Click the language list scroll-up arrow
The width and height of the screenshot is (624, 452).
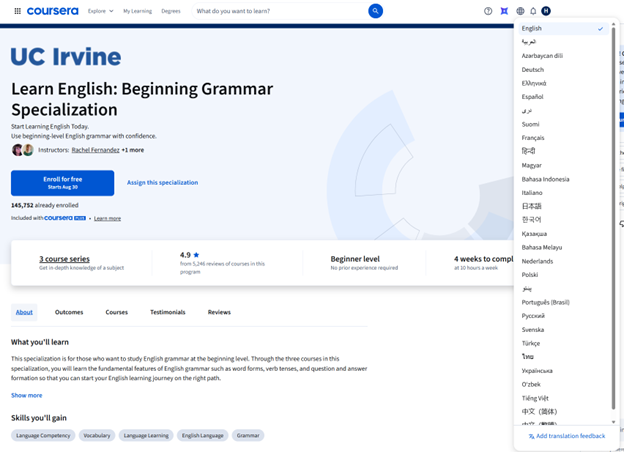(613, 25)
